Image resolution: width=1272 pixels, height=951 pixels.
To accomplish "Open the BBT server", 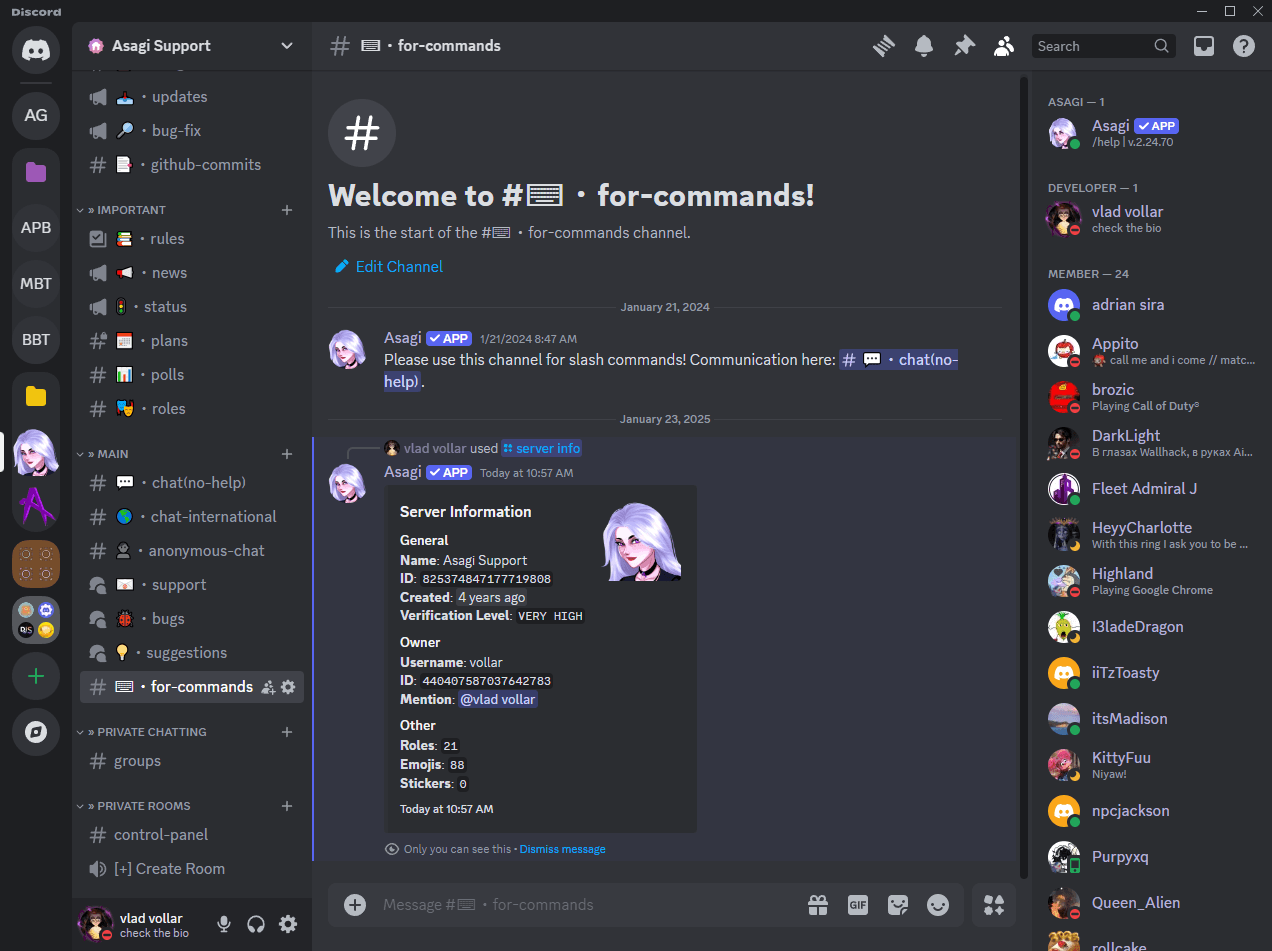I will click(36, 339).
